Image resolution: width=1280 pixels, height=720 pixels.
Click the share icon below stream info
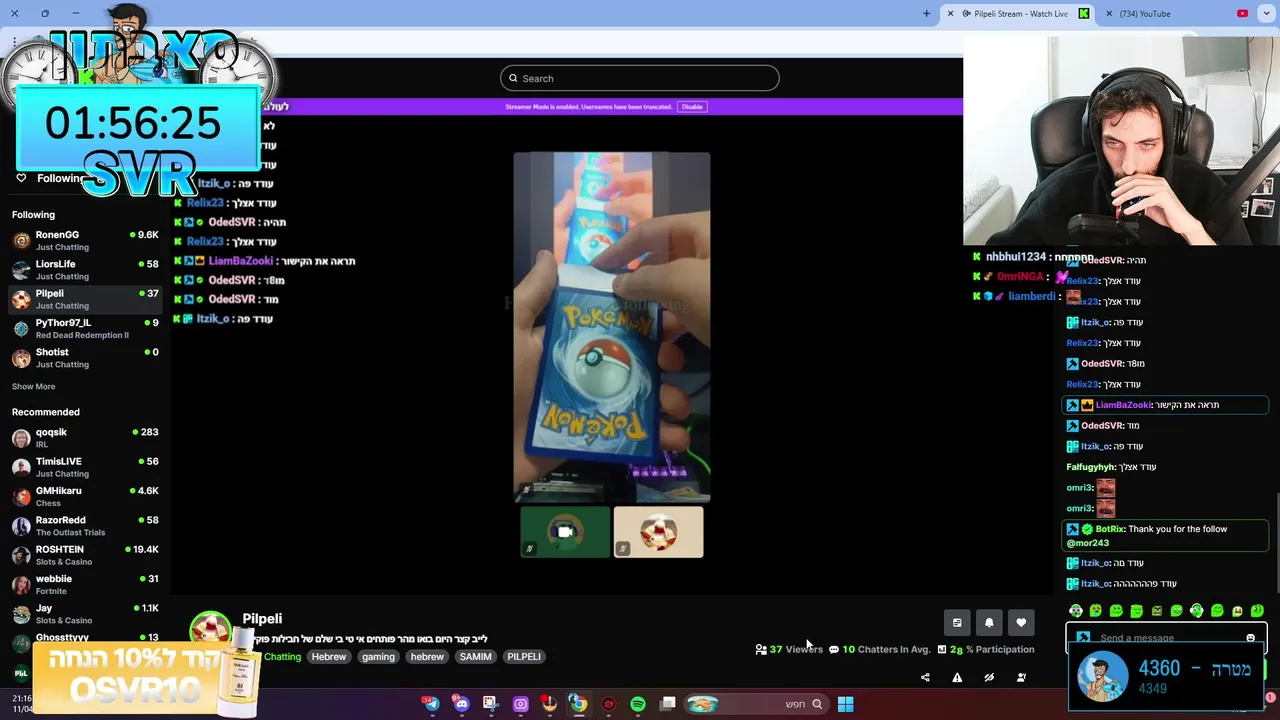925,677
